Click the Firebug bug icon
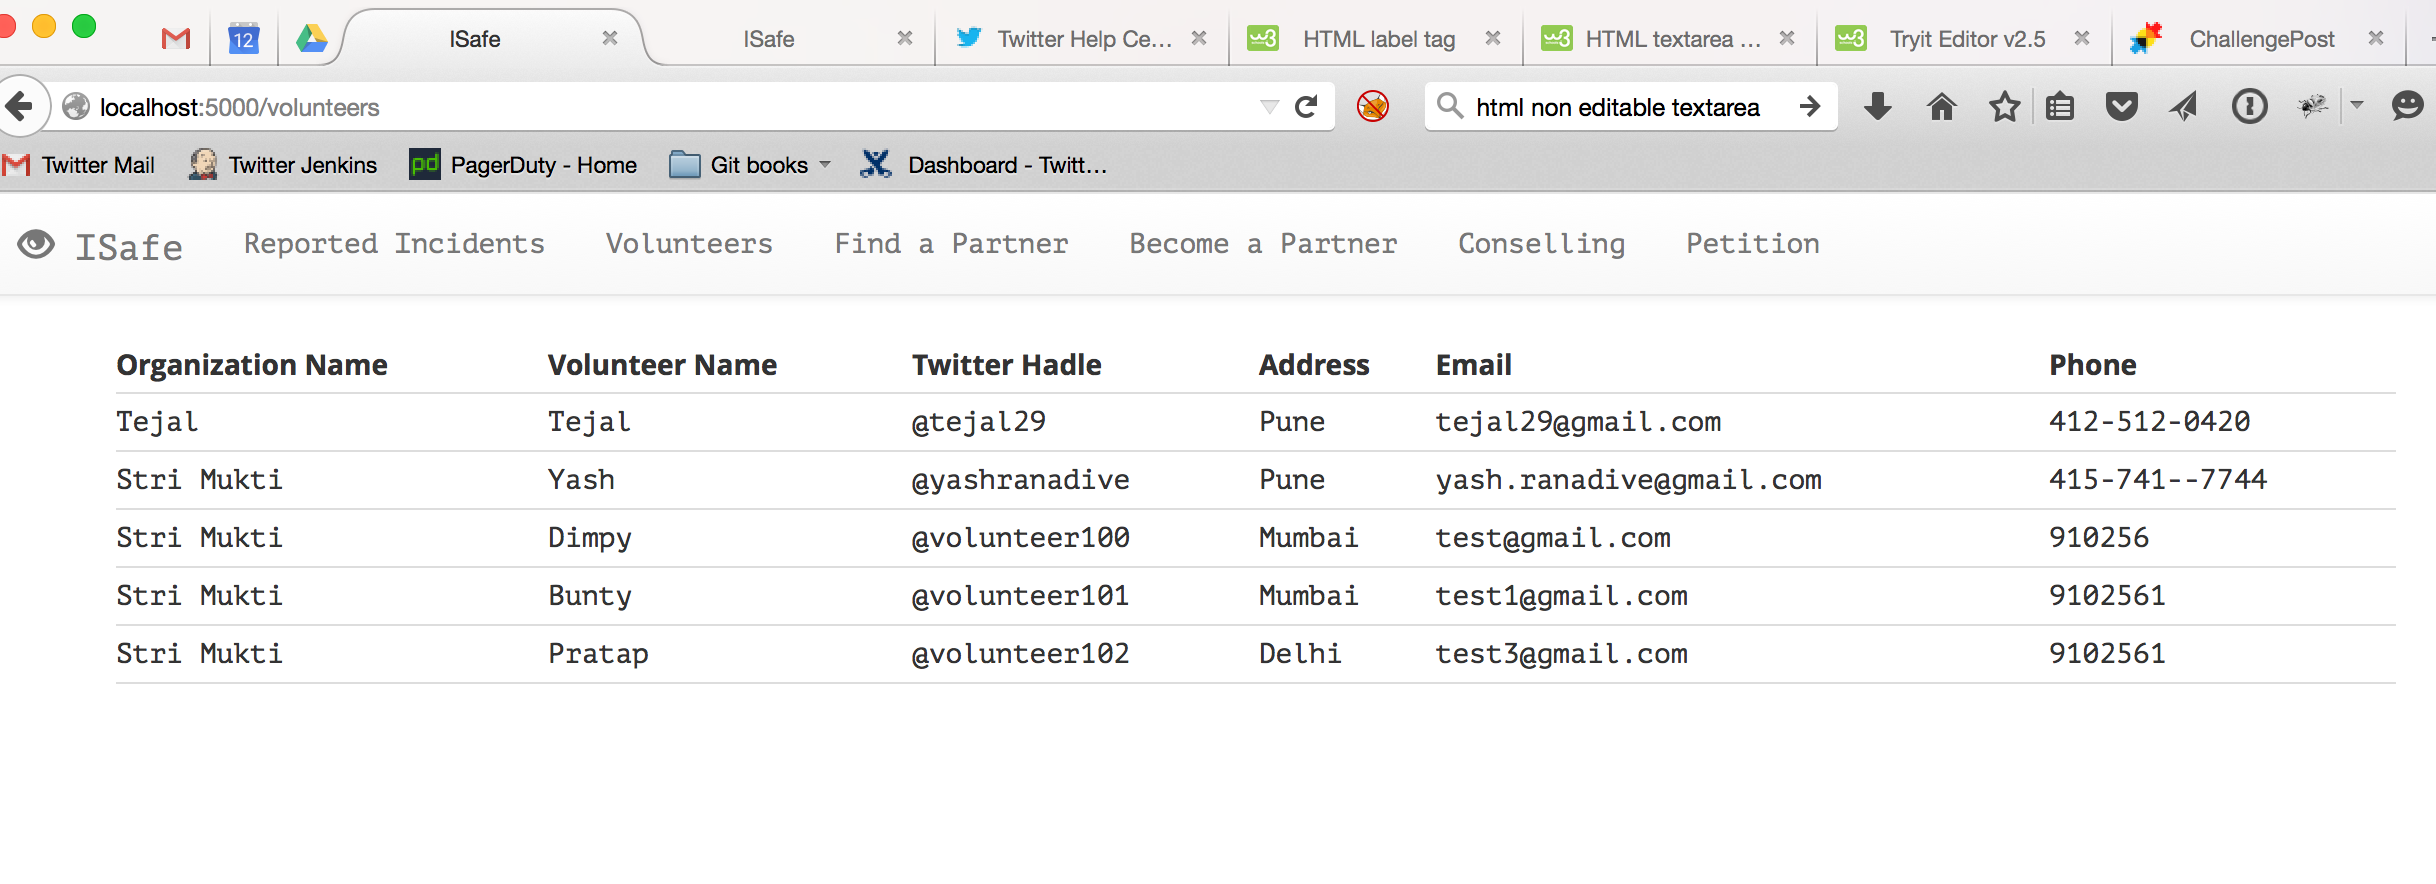This screenshot has height=884, width=2436. click(2312, 107)
